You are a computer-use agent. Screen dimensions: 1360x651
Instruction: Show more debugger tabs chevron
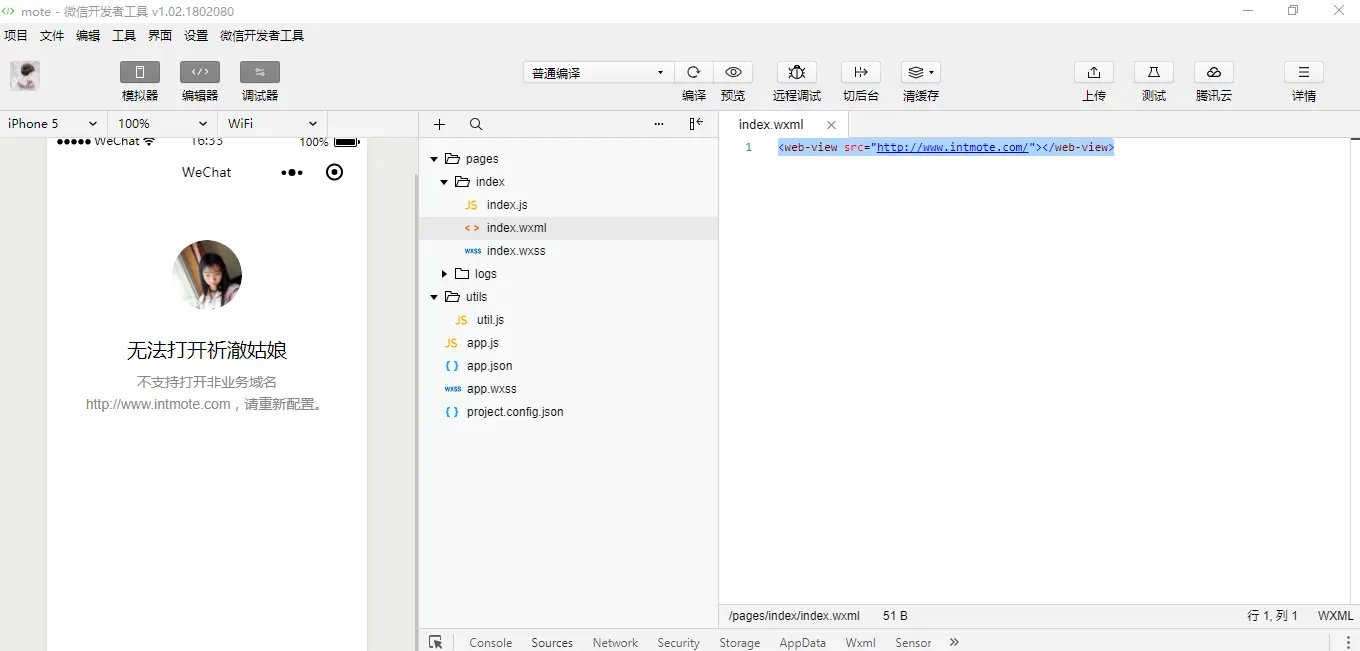click(954, 642)
